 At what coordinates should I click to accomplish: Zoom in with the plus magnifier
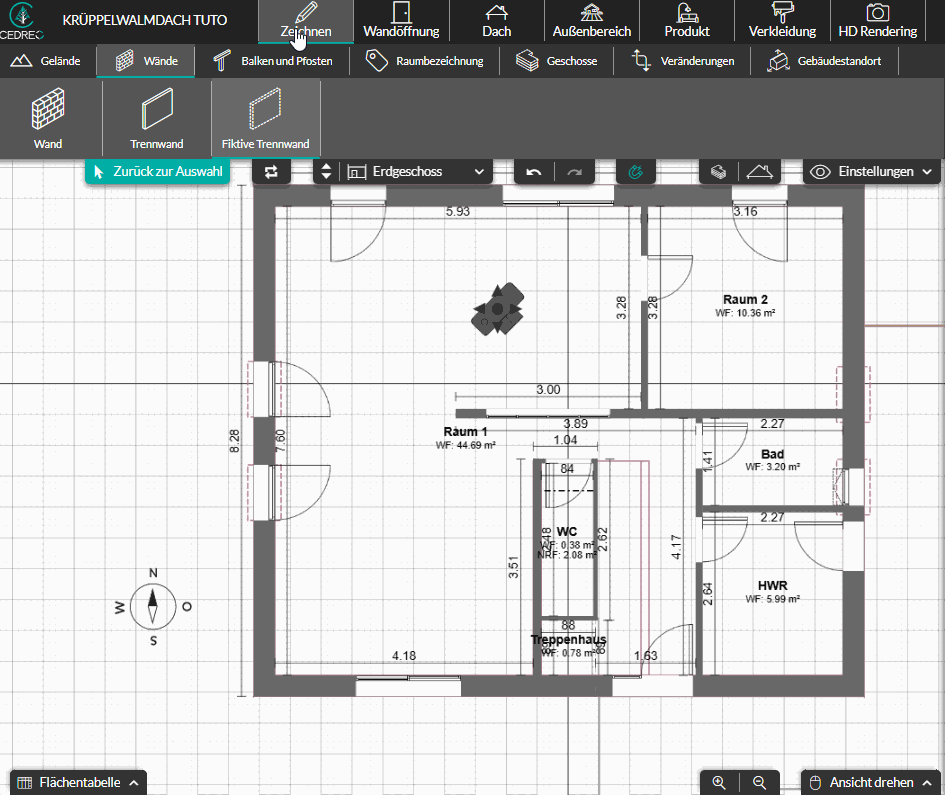pos(719,782)
